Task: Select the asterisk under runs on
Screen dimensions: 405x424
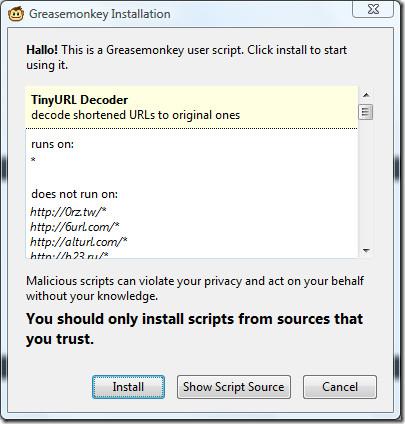Action: [x=33, y=160]
